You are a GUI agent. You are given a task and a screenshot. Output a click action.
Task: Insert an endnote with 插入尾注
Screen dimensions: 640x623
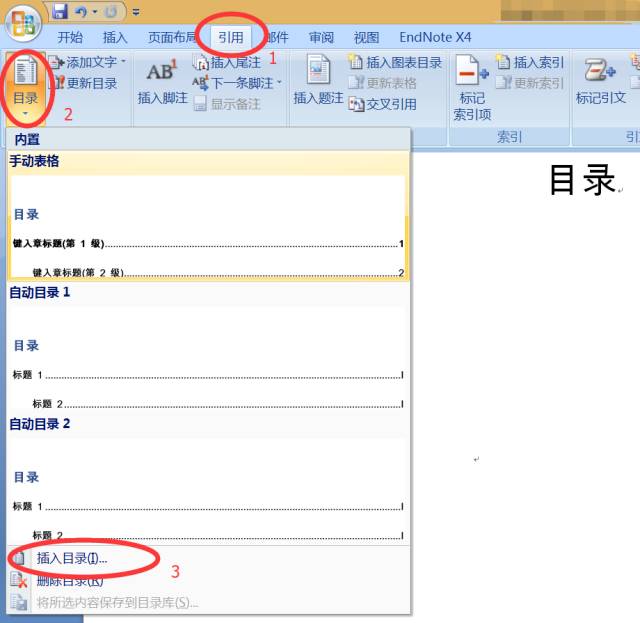227,62
